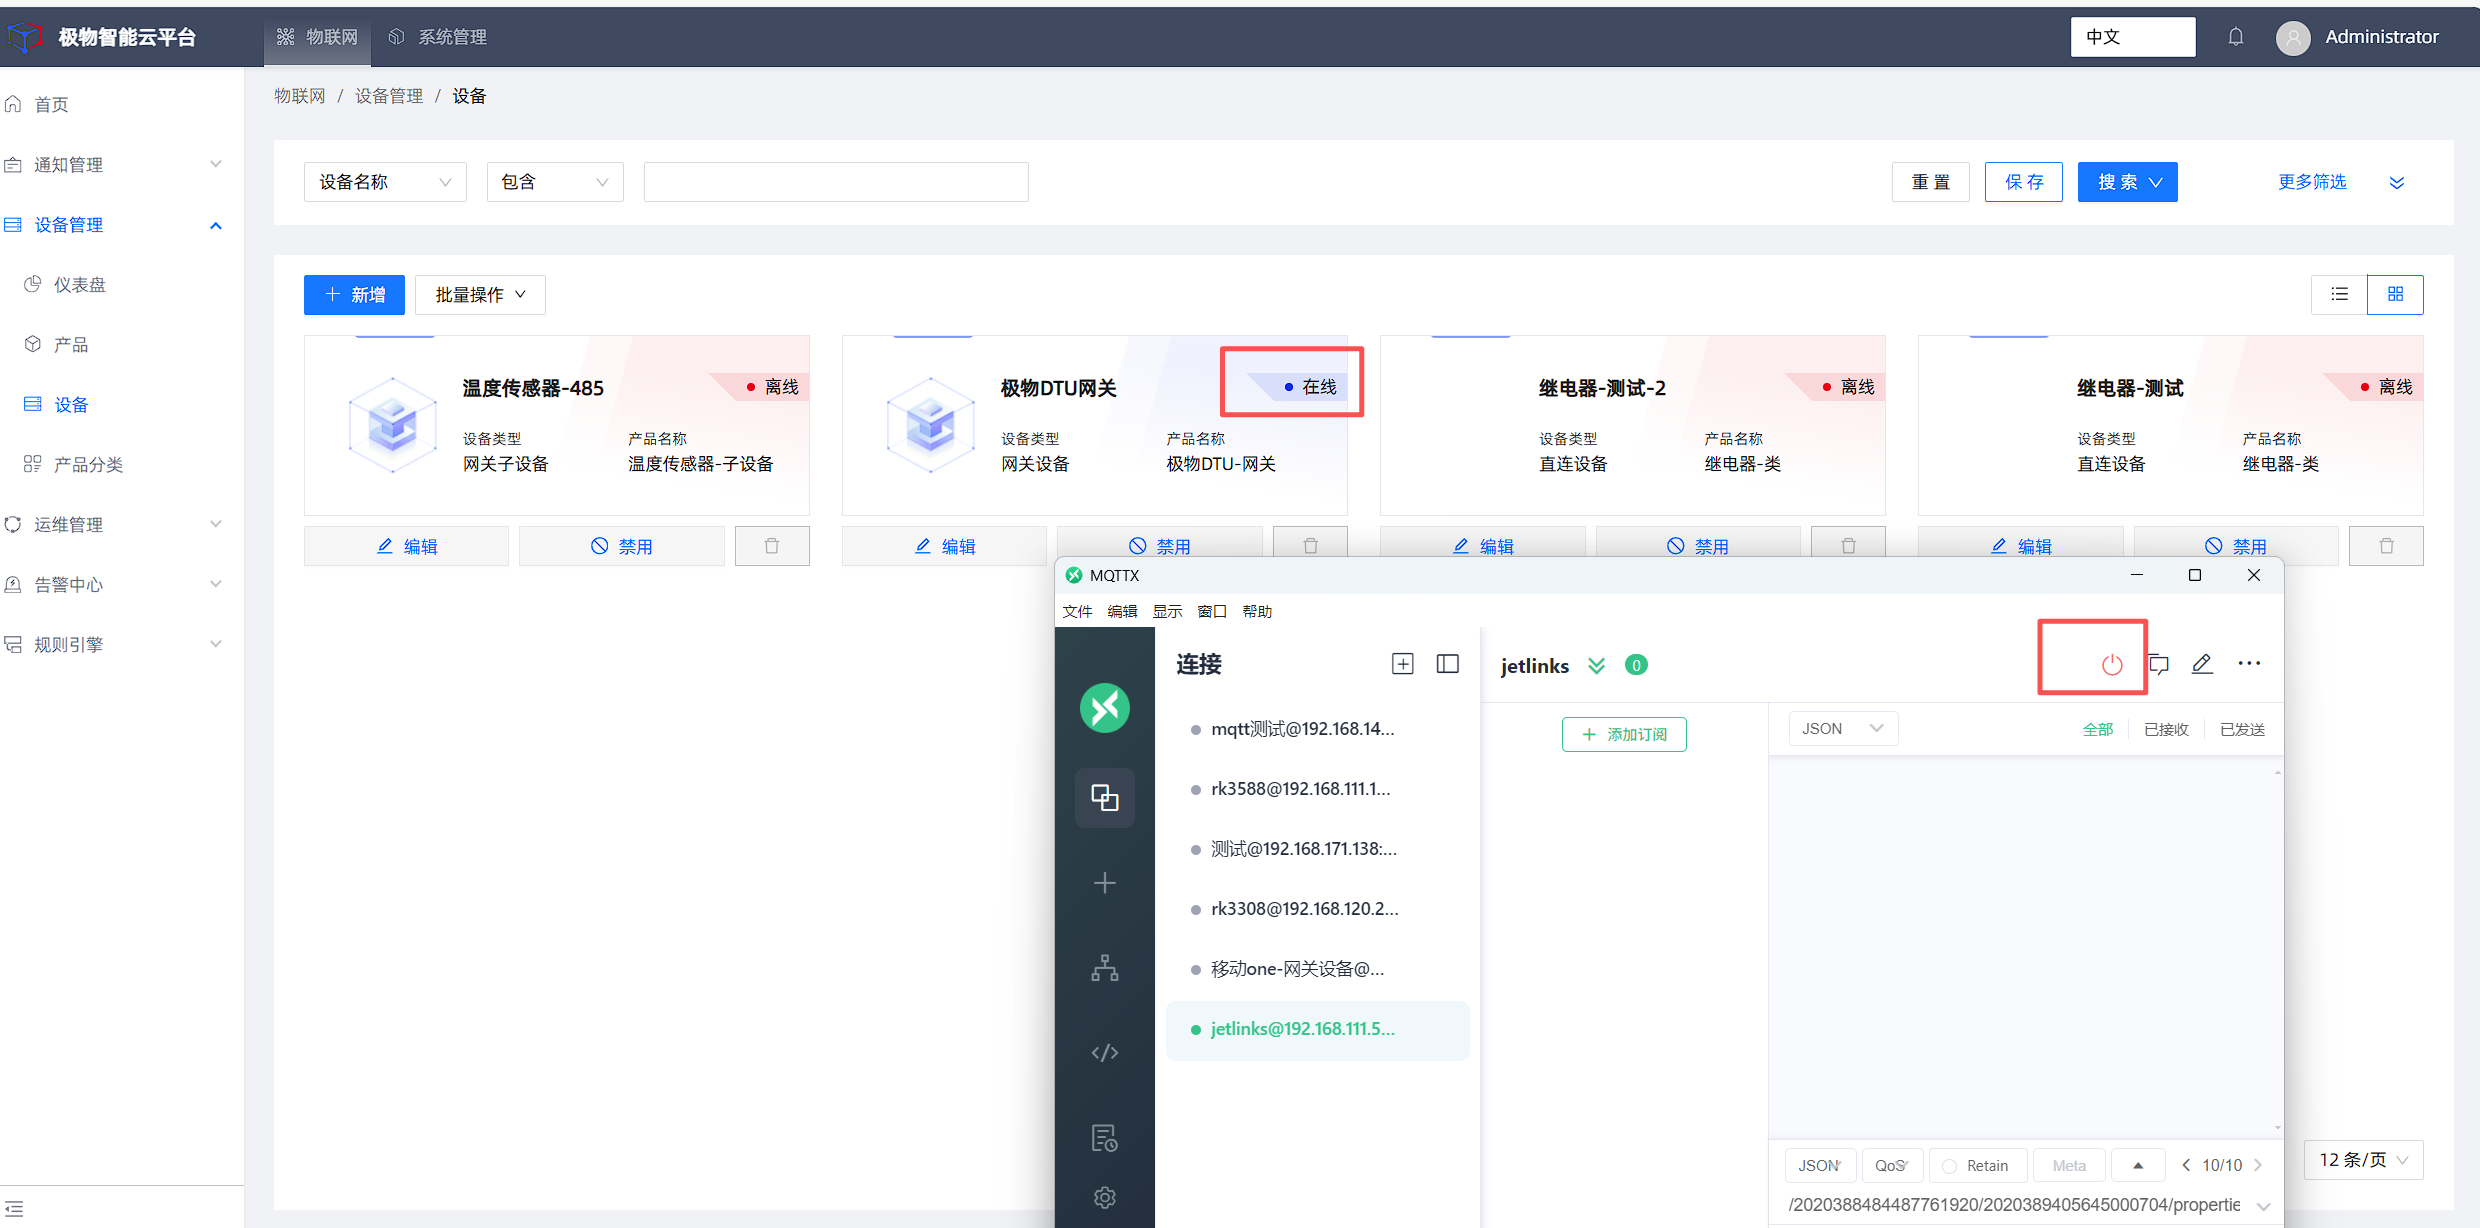The height and width of the screenshot is (1228, 2480).
Task: Switch to list view layout
Action: [2339, 294]
